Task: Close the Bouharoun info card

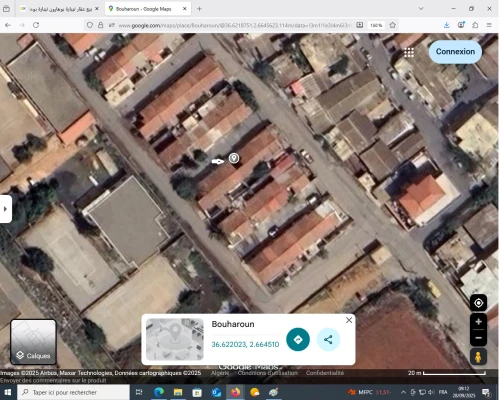Action: (x=349, y=320)
